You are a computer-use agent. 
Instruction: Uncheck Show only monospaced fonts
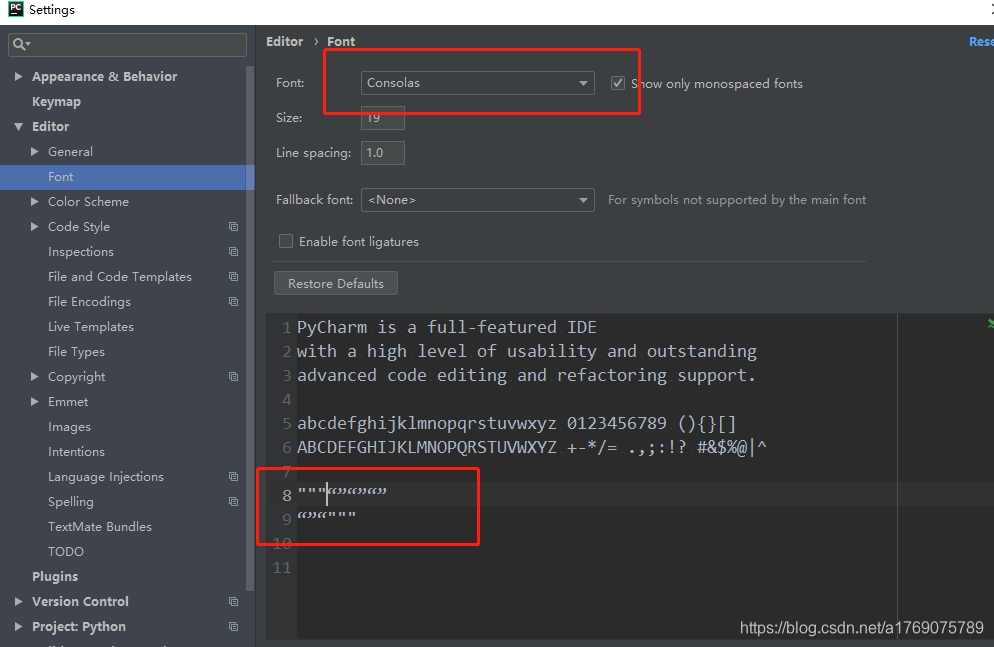pos(617,83)
